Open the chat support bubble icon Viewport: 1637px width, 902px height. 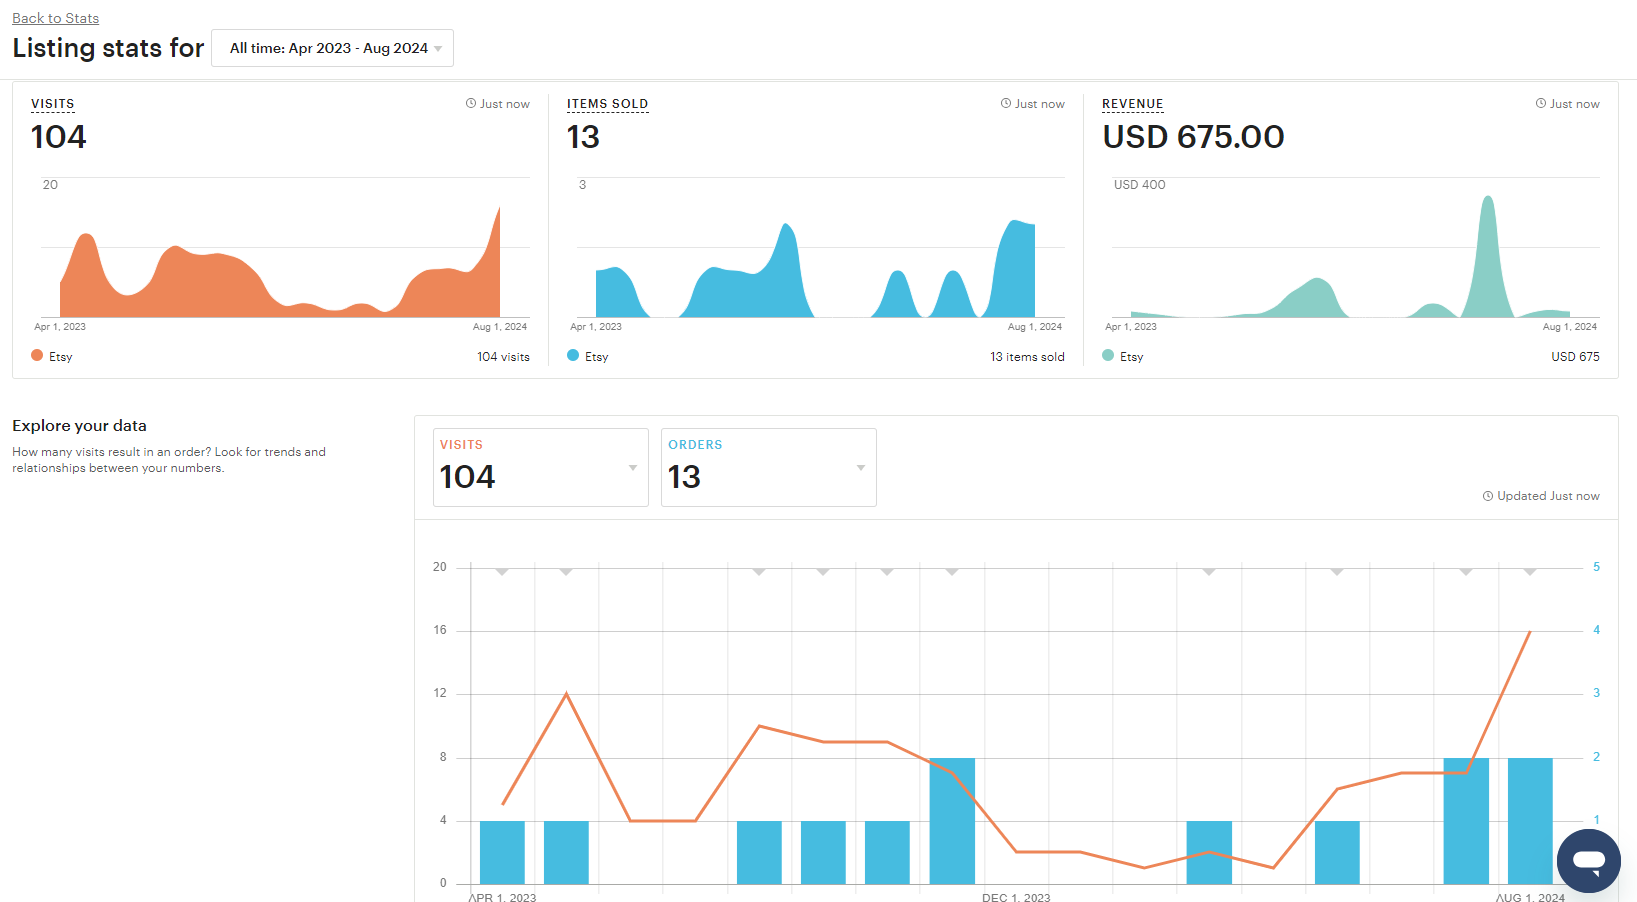pyautogui.click(x=1588, y=860)
